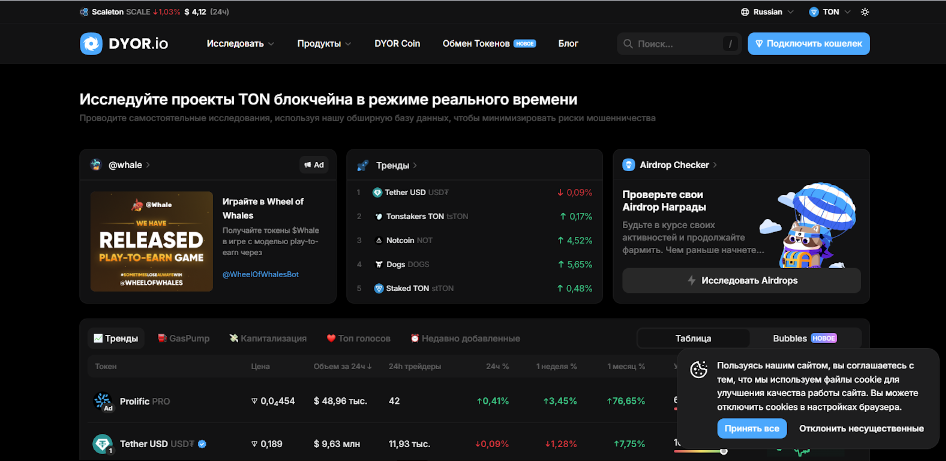
Task: Click Отклонить несущественные link
Action: point(862,428)
